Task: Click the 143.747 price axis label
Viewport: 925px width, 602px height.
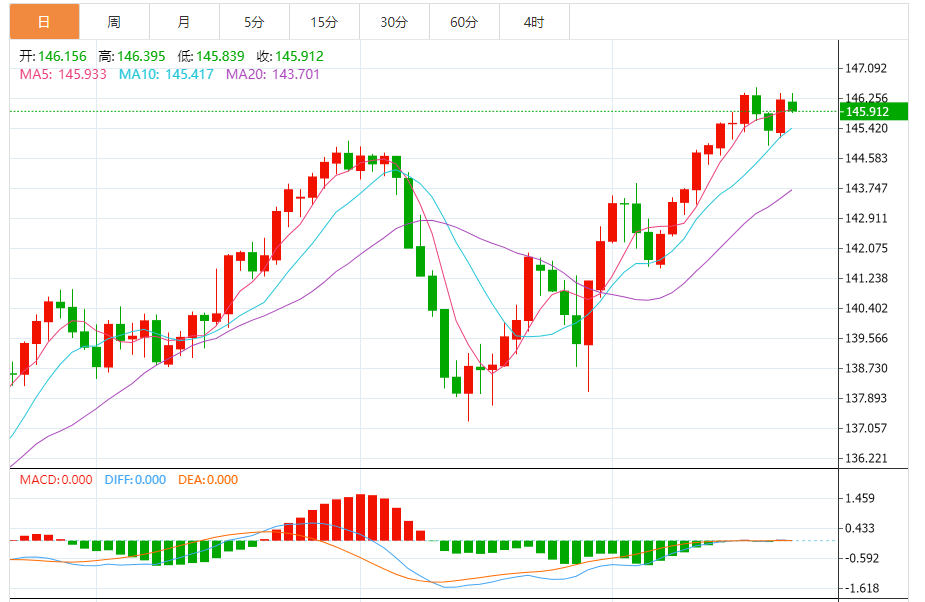Action: [x=866, y=188]
